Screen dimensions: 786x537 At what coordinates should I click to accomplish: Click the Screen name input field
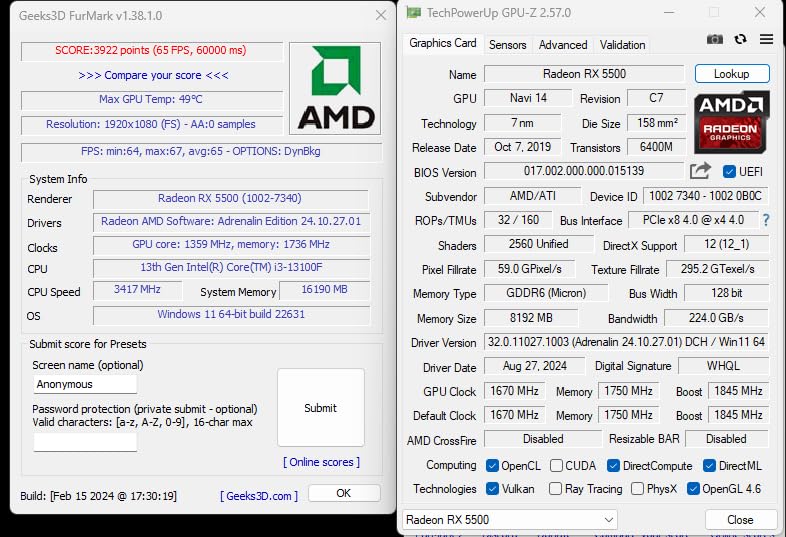[85, 384]
